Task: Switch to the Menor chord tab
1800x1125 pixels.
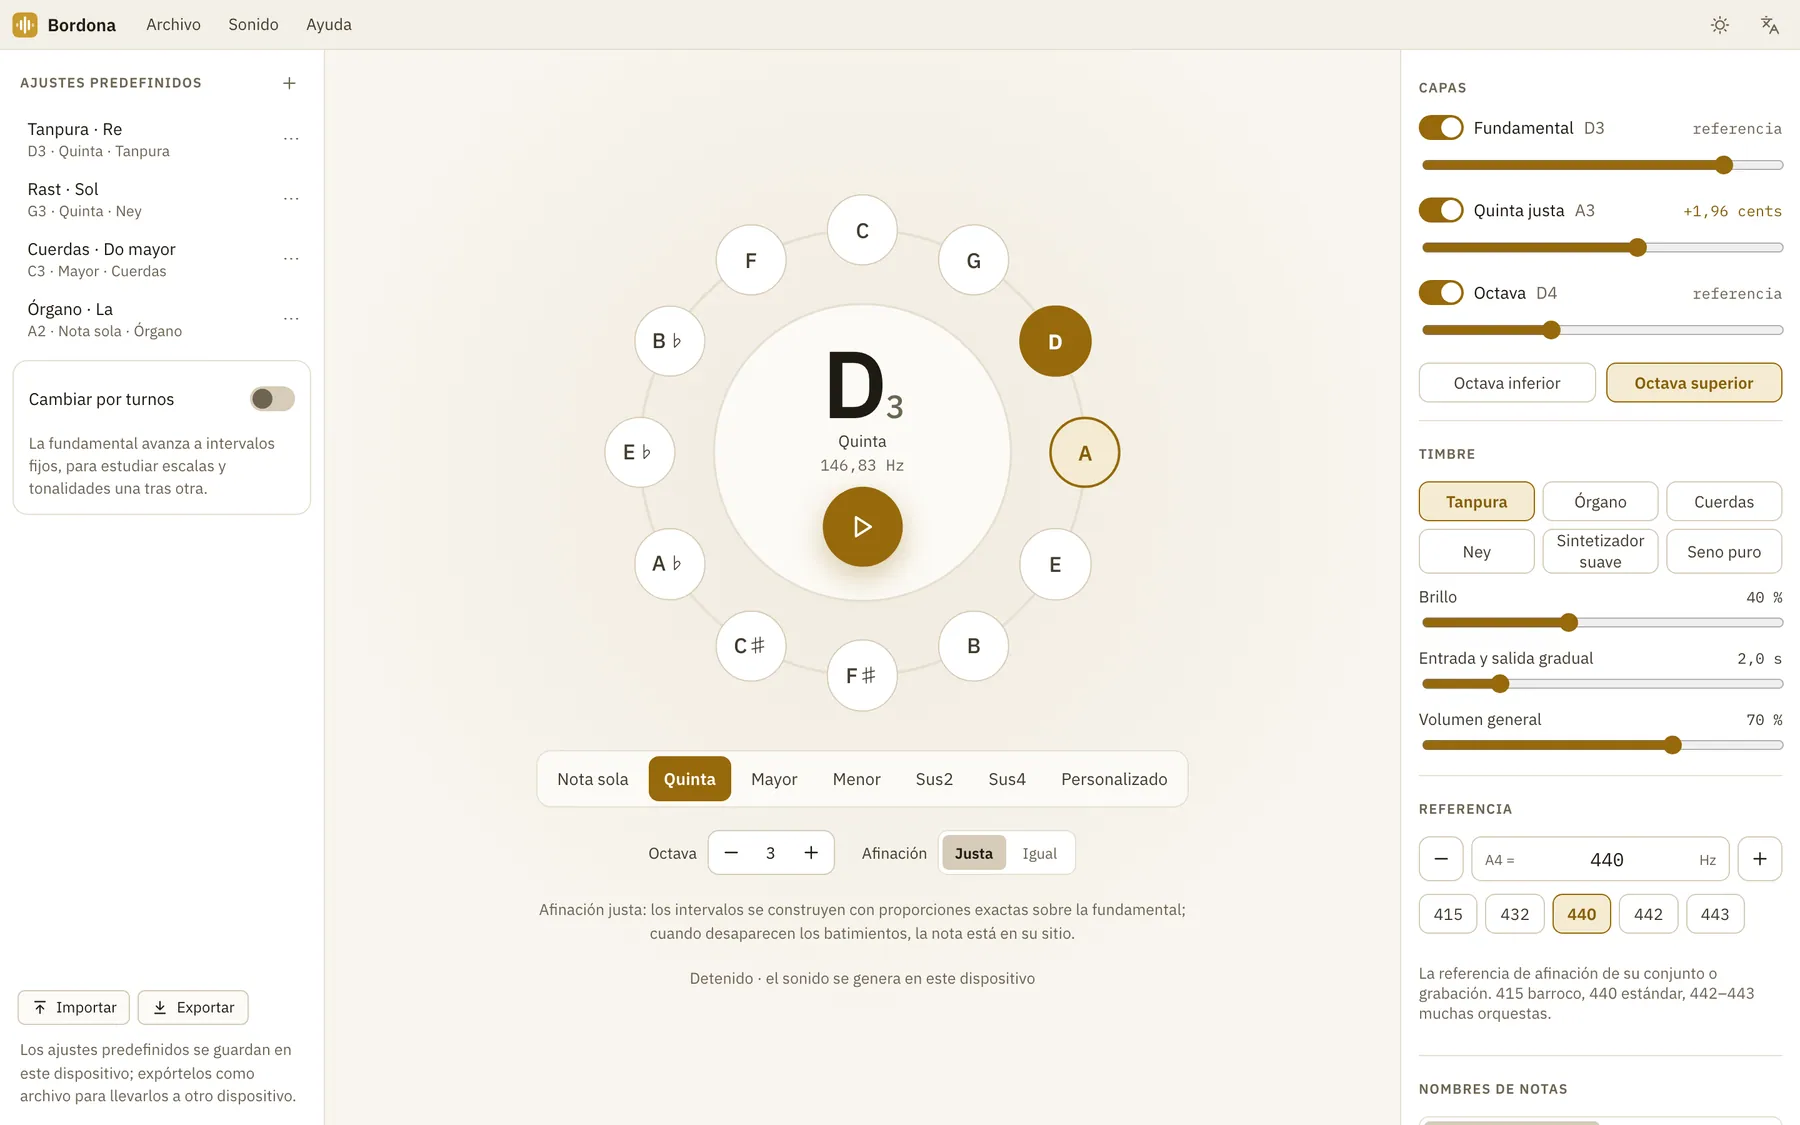Action: pos(856,779)
